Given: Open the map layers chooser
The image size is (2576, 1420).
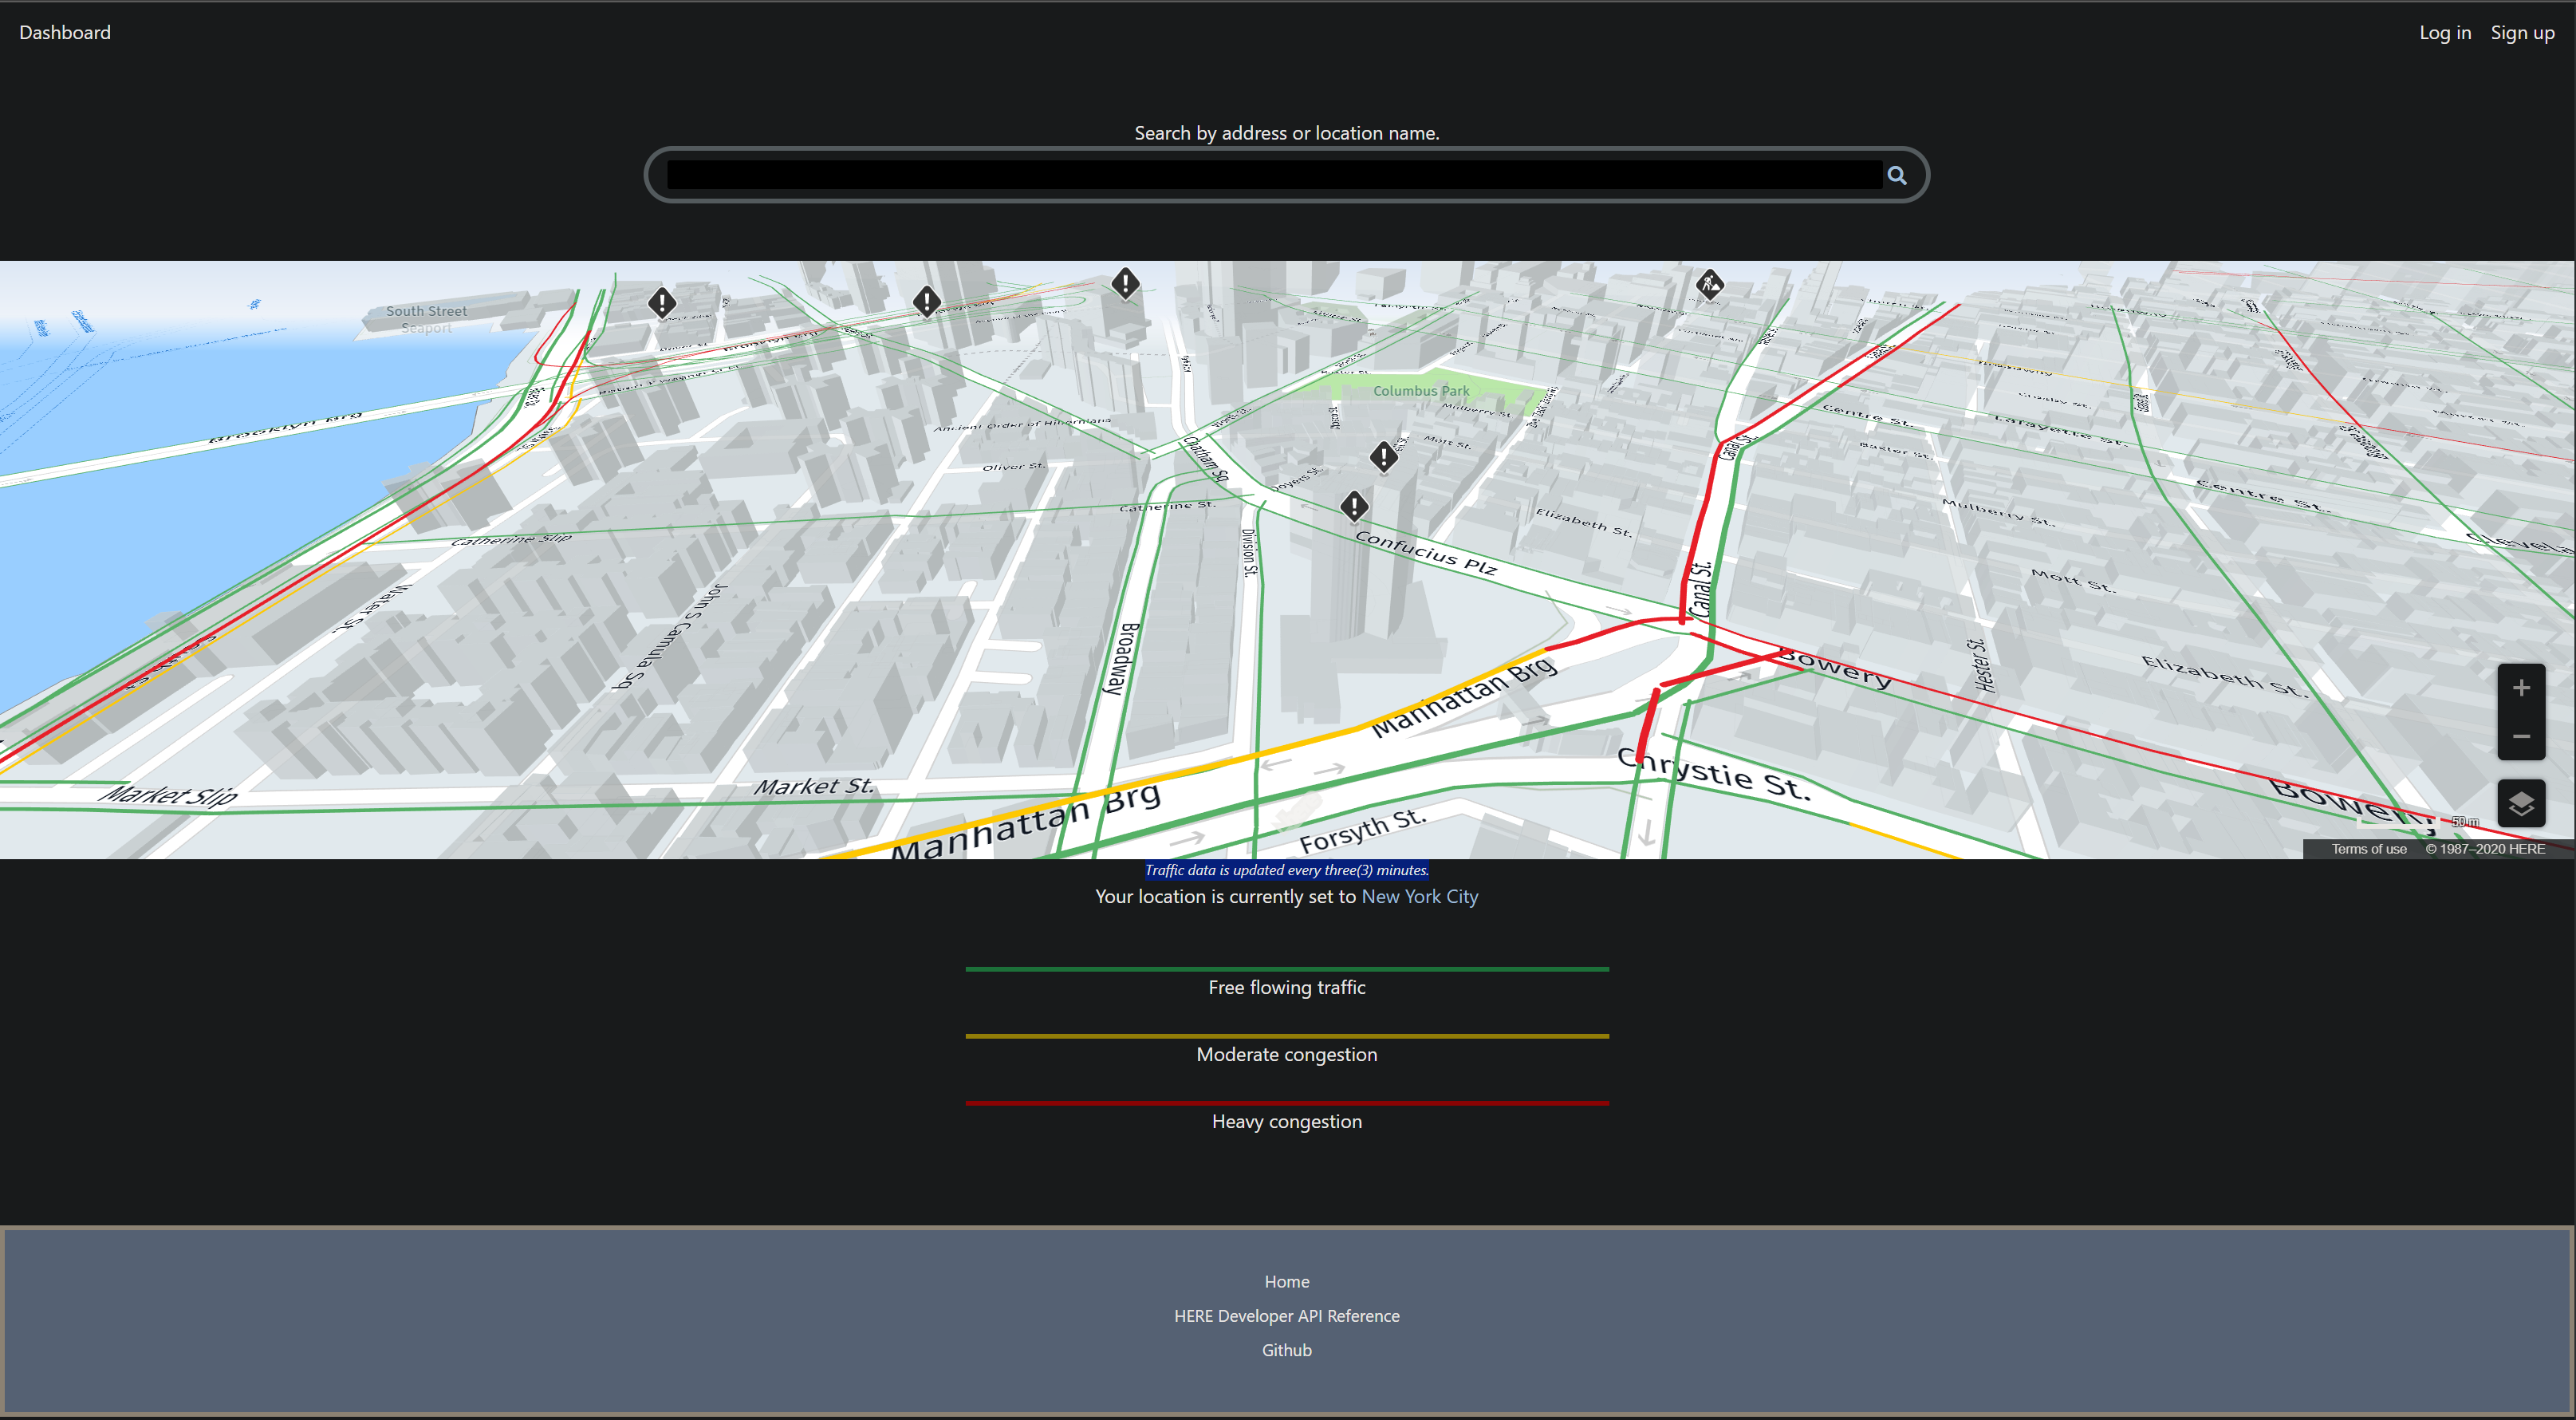Looking at the screenshot, I should pos(2520,803).
